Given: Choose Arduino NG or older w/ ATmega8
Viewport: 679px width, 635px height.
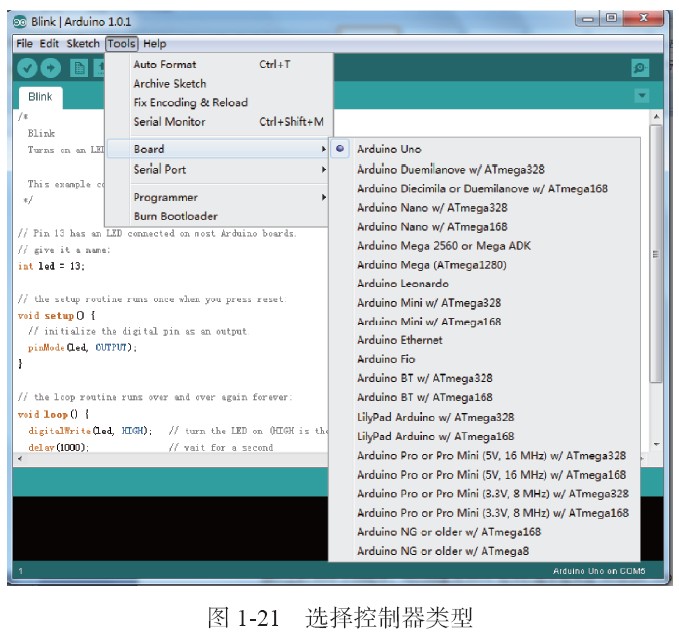Looking at the screenshot, I should [485, 551].
